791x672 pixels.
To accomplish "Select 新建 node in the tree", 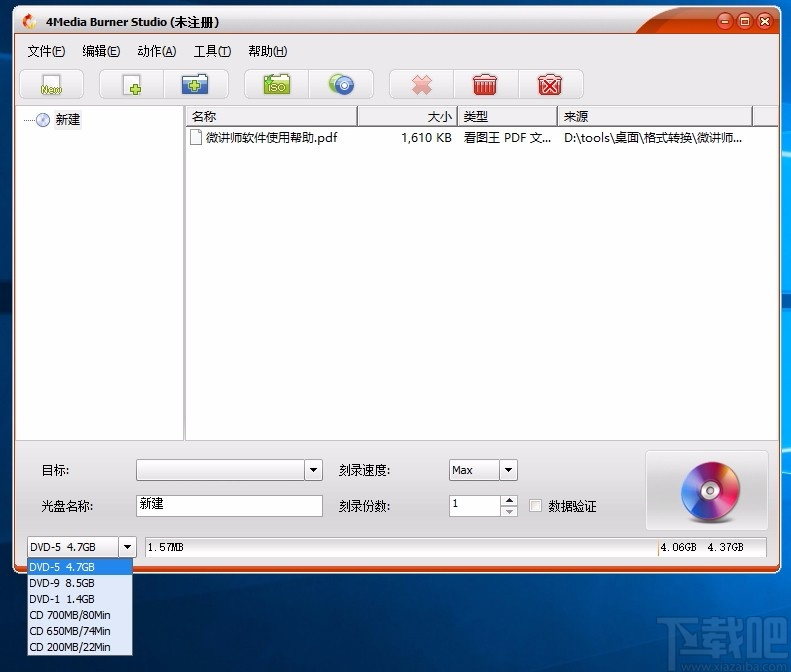I will 68,120.
